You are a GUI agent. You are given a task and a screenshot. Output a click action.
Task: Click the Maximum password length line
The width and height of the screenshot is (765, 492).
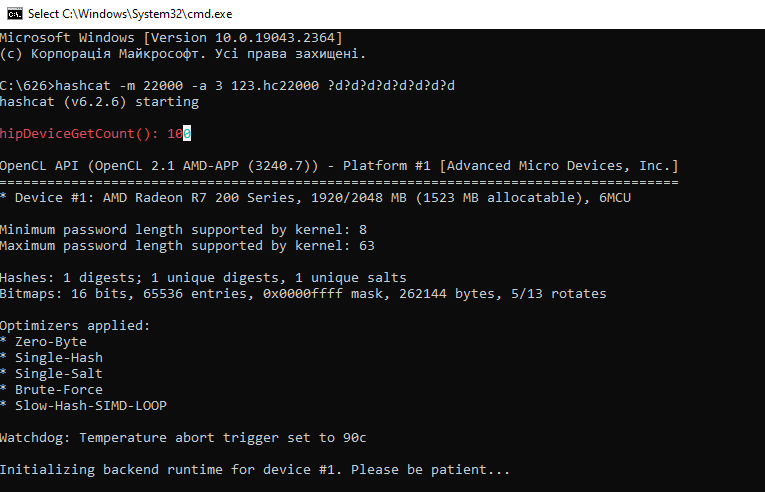187,246
